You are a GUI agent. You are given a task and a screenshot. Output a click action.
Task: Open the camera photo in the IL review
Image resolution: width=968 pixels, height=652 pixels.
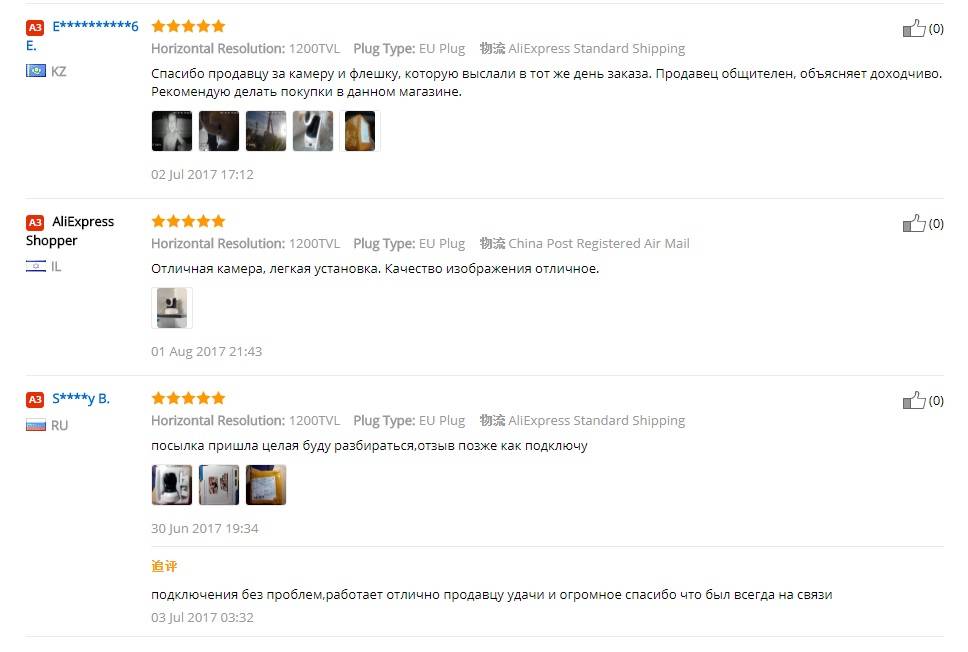pos(172,307)
